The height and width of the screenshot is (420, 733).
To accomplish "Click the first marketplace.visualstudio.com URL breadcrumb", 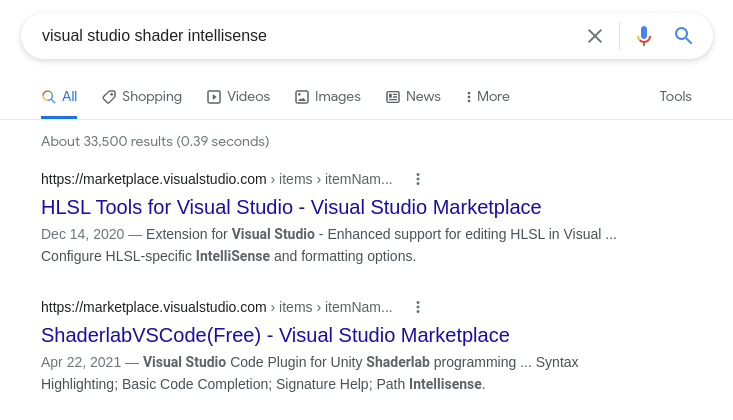I will click(x=154, y=179).
